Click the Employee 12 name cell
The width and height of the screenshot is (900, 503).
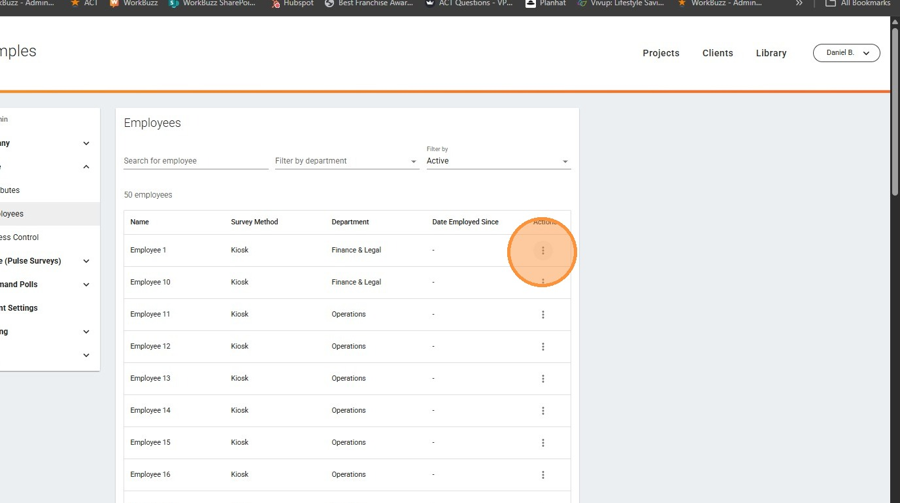point(150,347)
